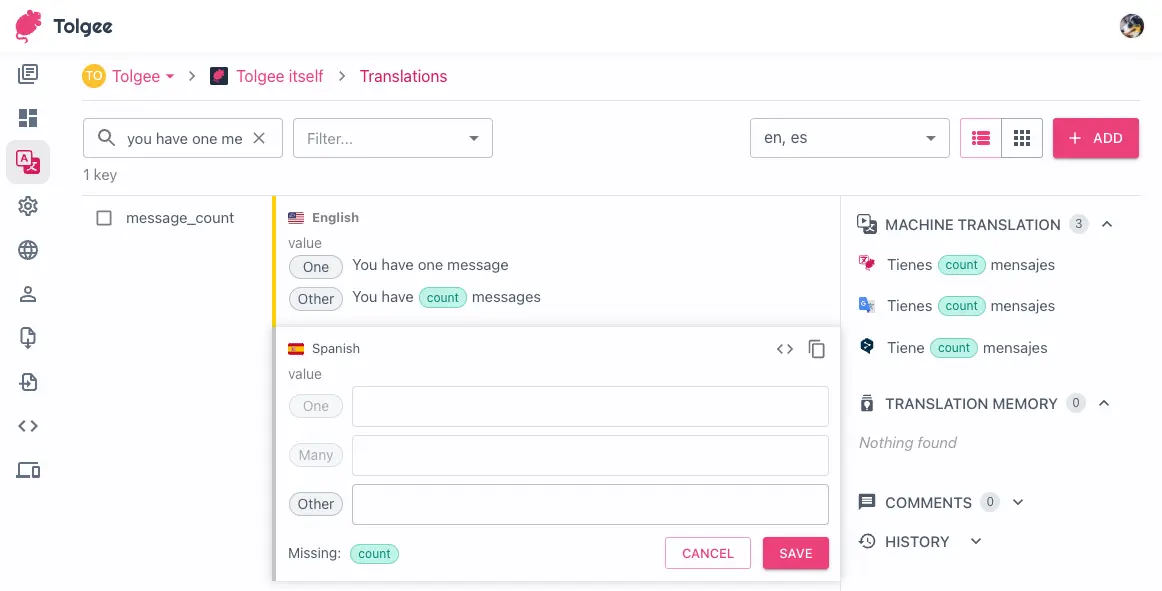This screenshot has width=1162, height=591.
Task: Open the Translations icon in sidebar
Action: point(28,162)
